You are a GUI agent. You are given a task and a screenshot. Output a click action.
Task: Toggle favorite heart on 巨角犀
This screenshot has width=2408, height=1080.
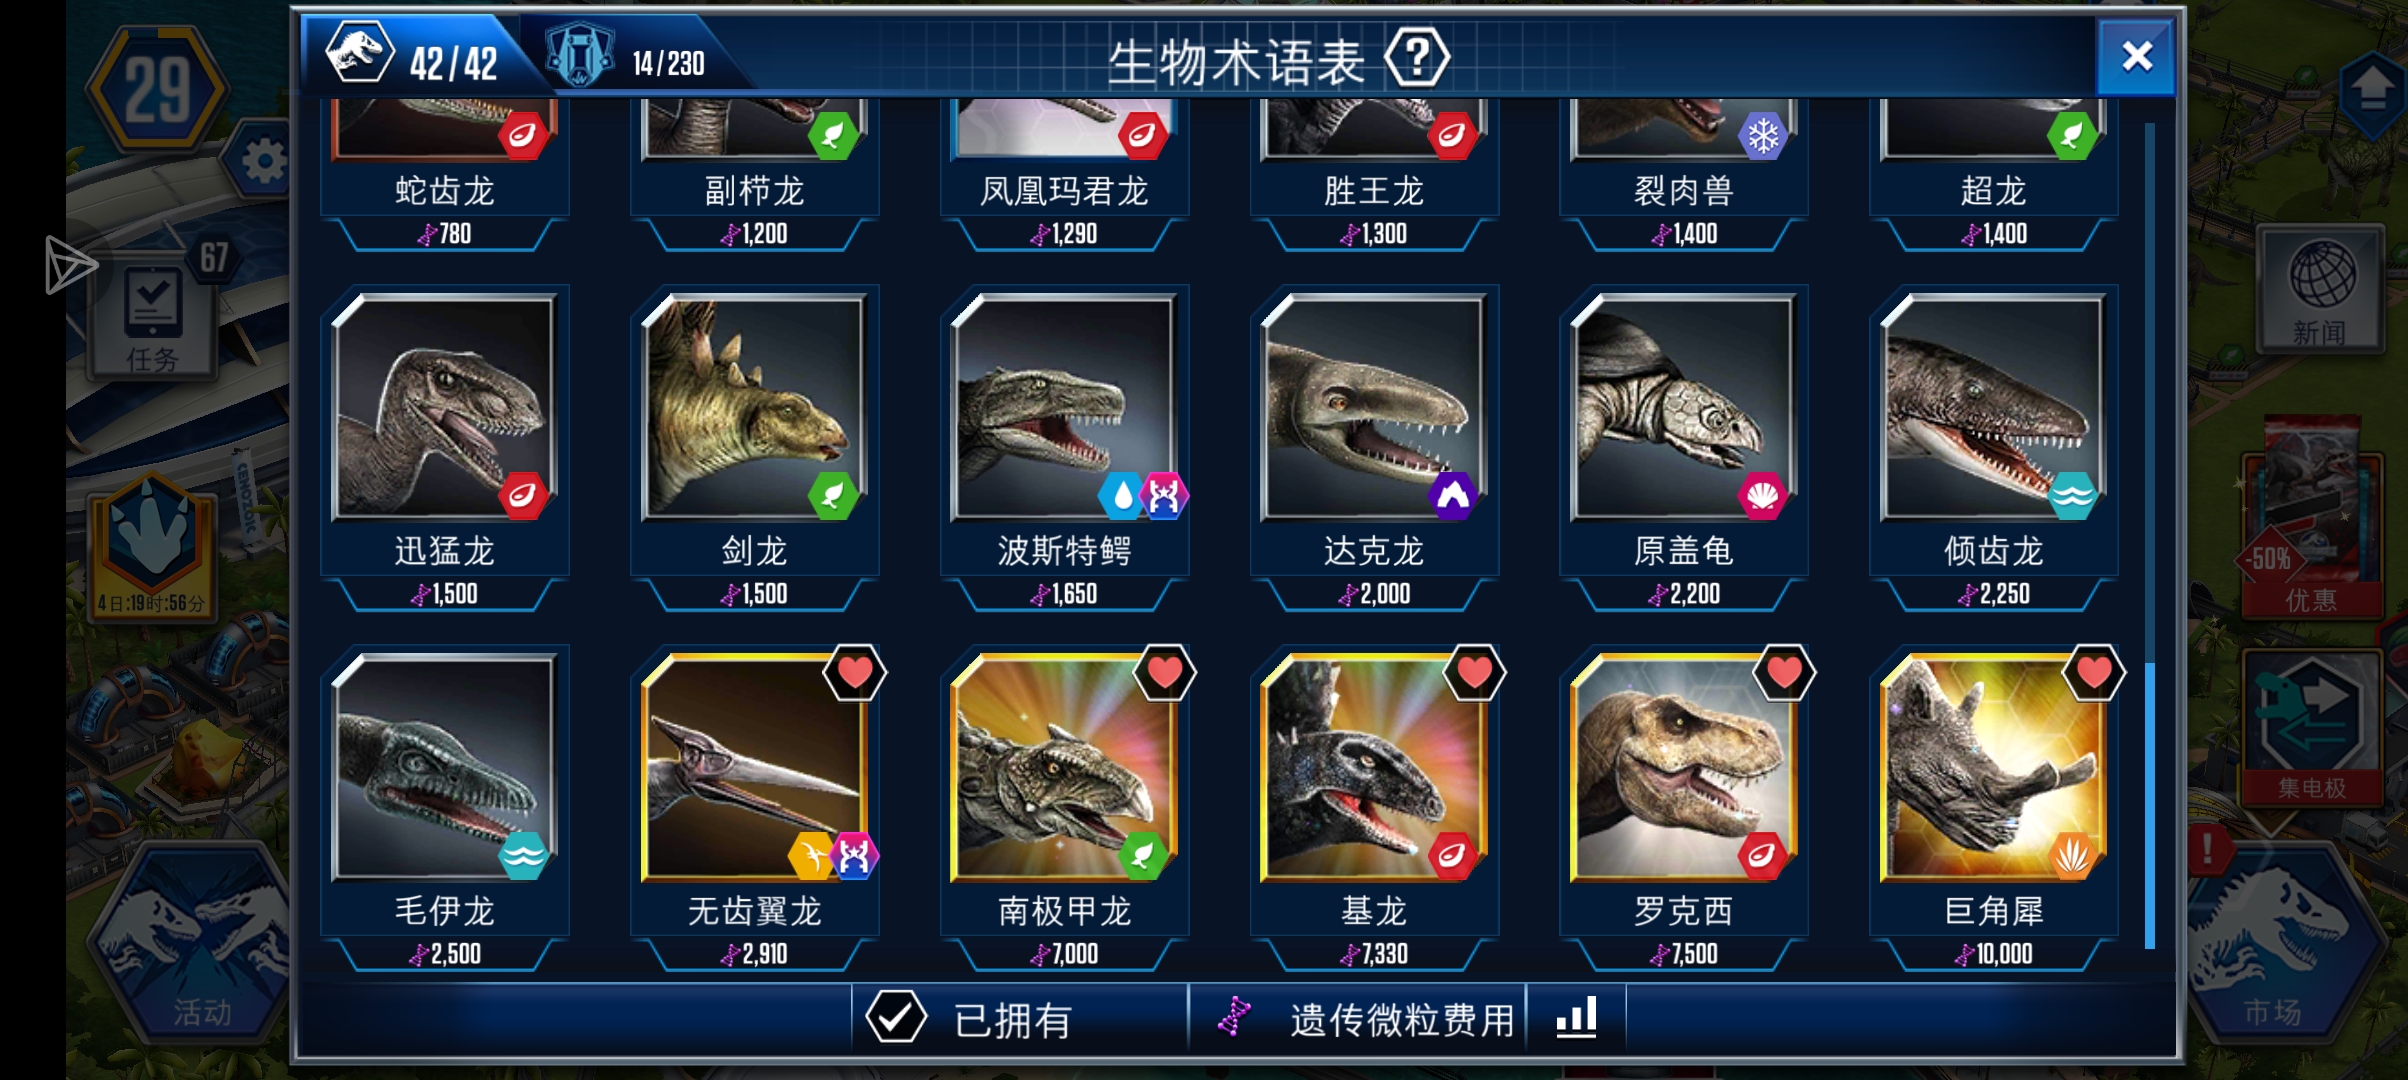[x=2094, y=673]
